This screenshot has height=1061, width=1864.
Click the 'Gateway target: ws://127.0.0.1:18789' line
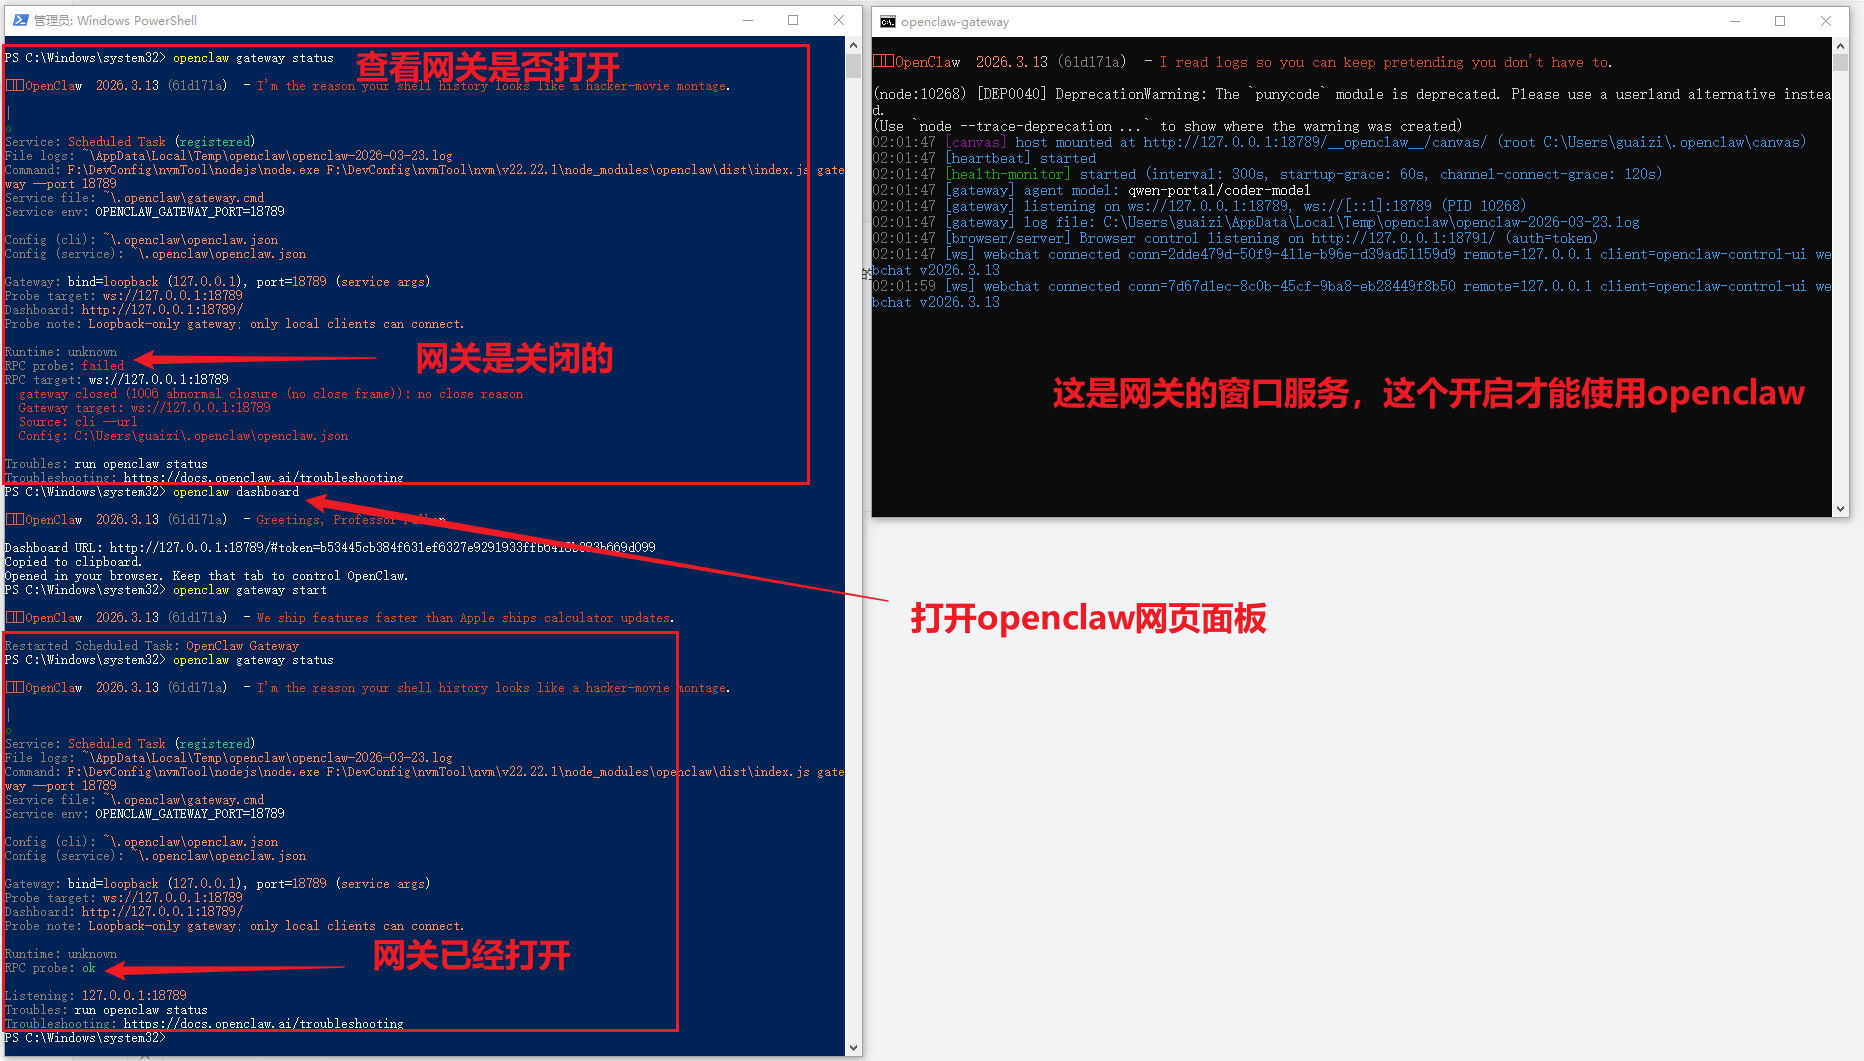click(x=145, y=408)
